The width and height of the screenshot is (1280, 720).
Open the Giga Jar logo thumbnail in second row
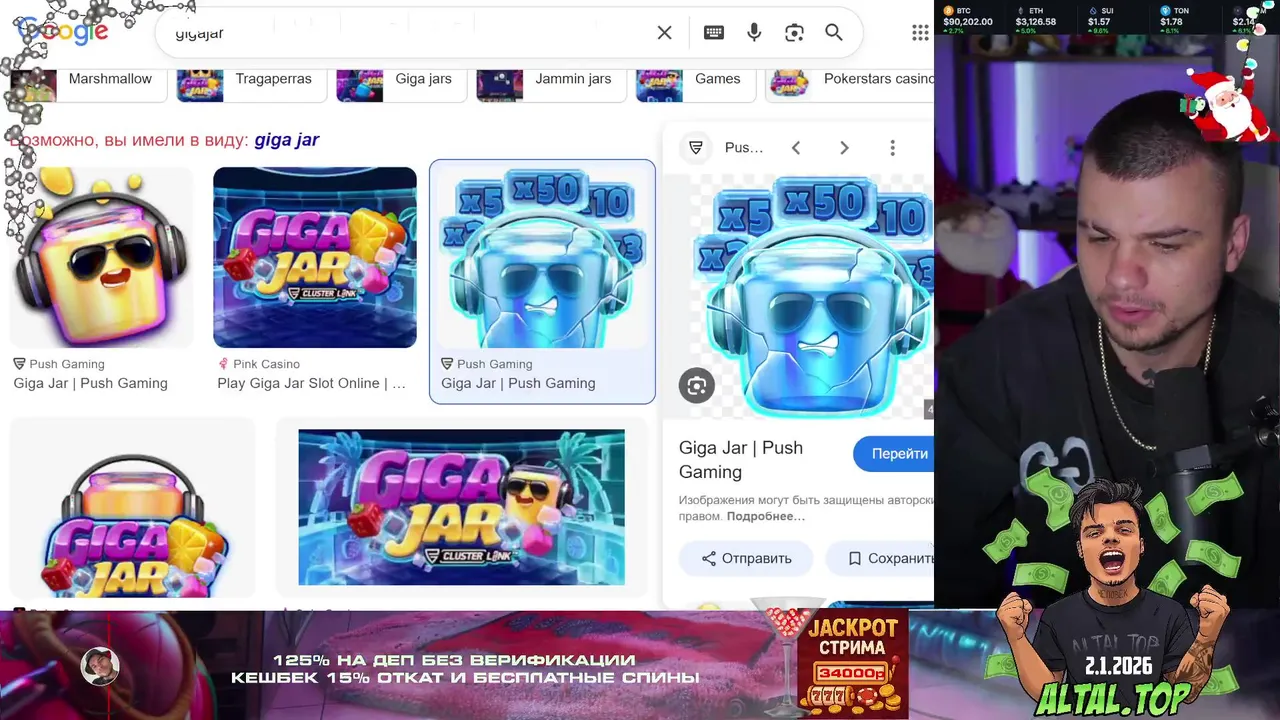[132, 508]
